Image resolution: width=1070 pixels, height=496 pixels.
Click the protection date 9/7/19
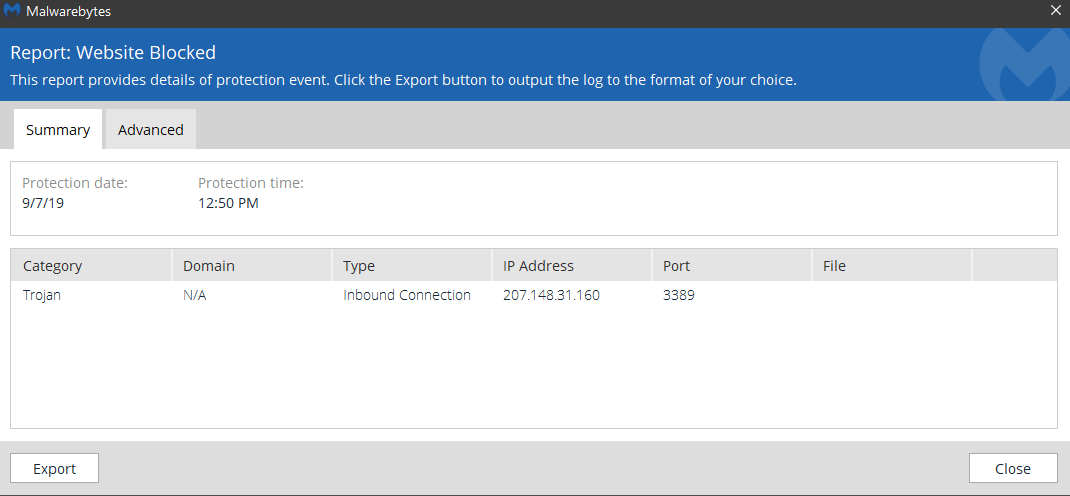click(43, 203)
